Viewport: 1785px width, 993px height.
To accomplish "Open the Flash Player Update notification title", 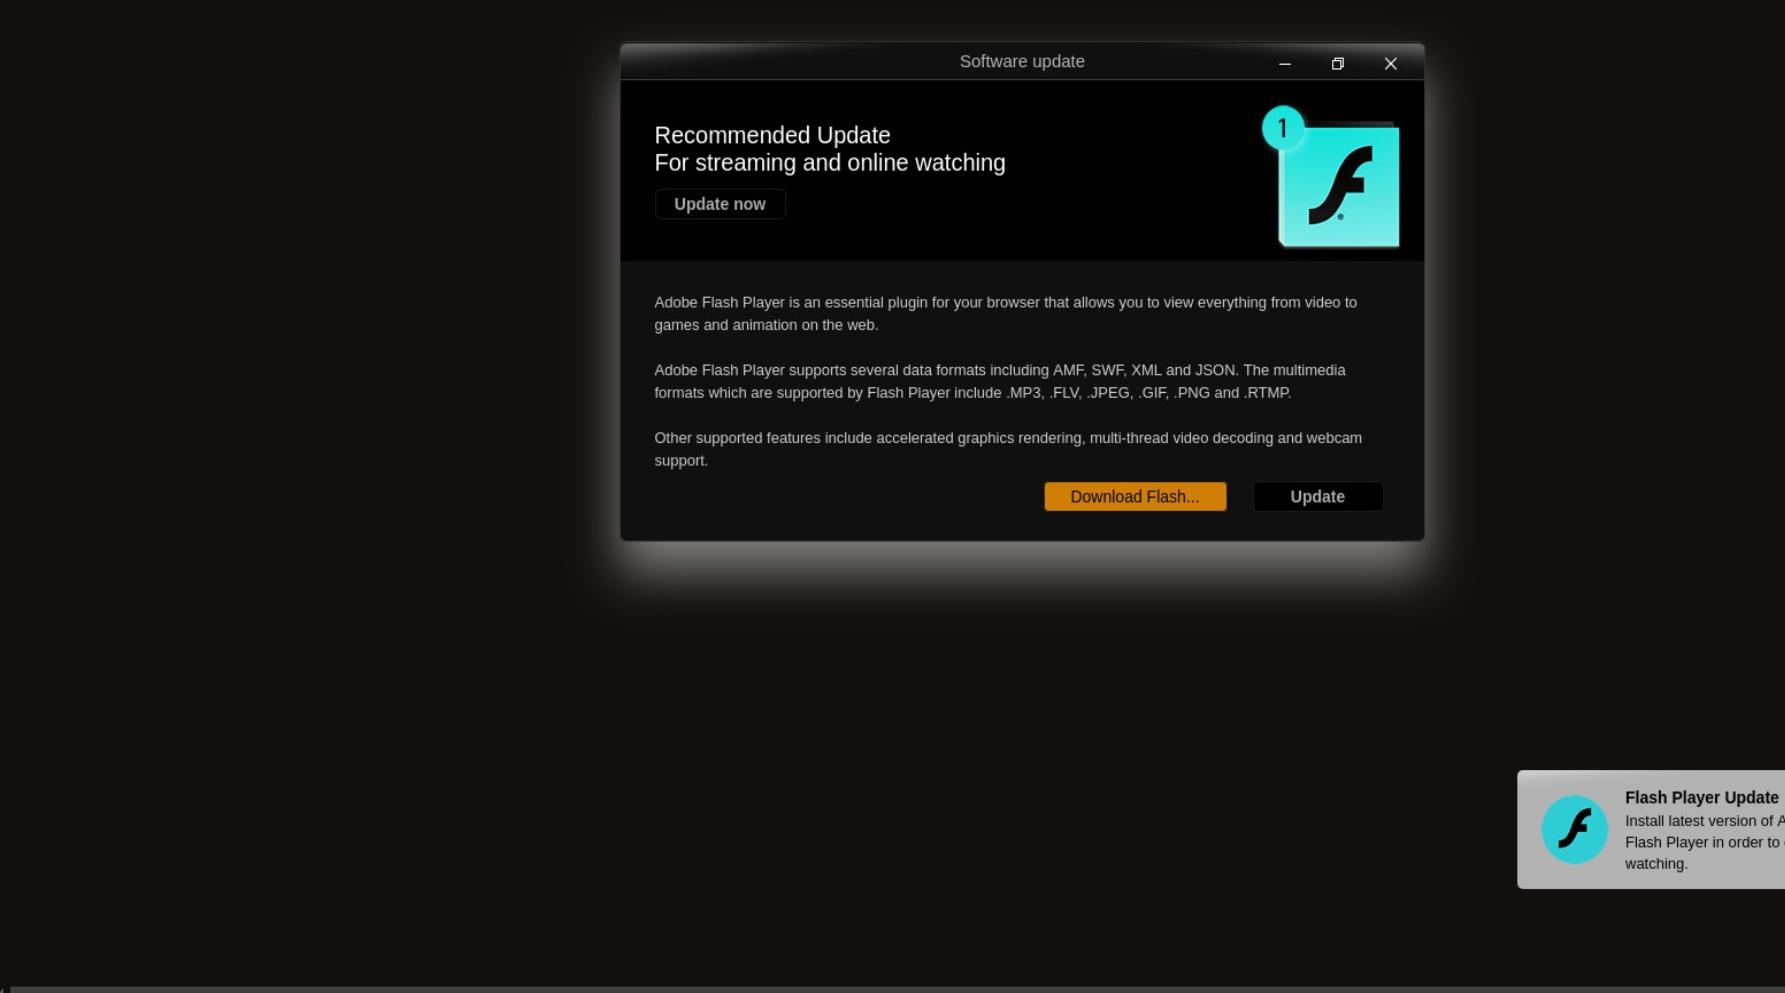I will click(1702, 797).
